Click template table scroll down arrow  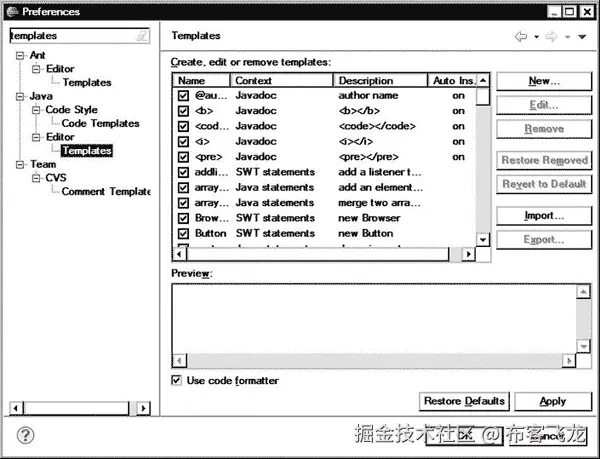(x=483, y=239)
